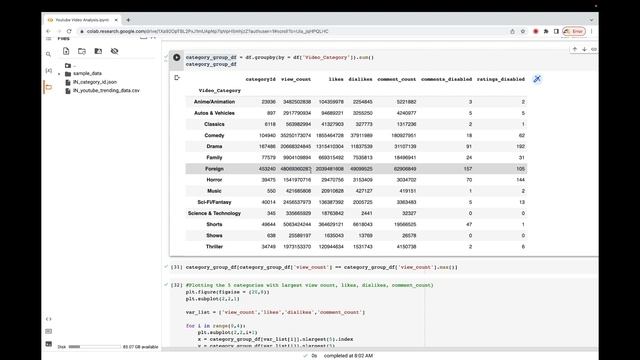The height and width of the screenshot is (360, 640).
Task: Open a new browser tab
Action: point(128,20)
